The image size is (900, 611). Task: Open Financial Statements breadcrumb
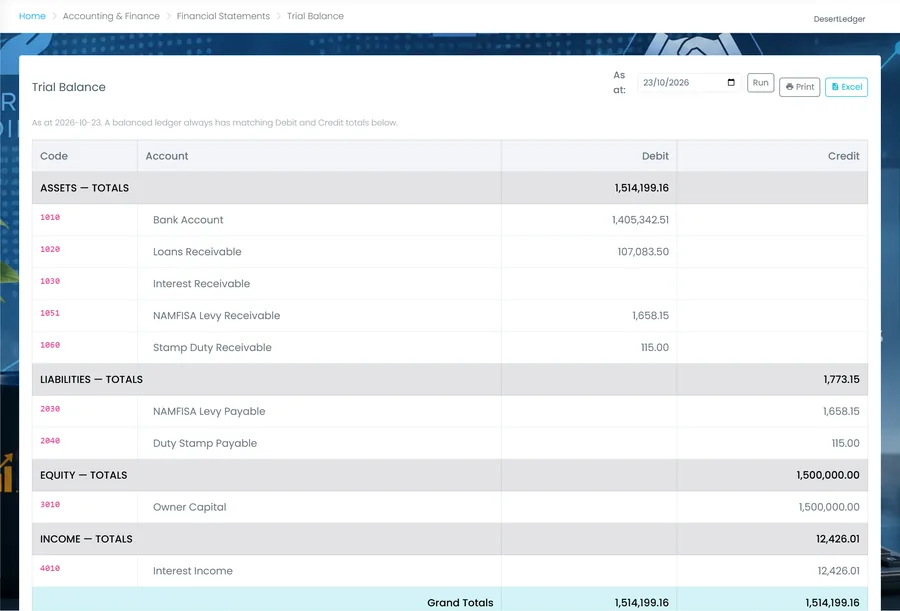coord(223,16)
